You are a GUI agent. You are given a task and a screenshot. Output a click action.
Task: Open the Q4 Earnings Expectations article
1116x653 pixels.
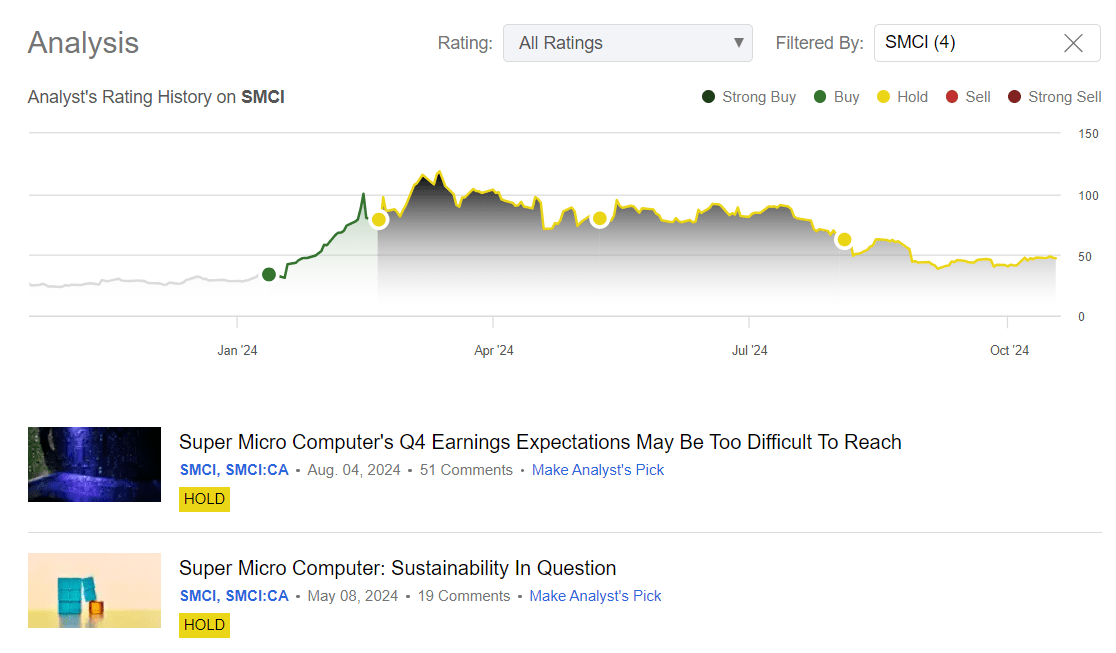point(540,441)
